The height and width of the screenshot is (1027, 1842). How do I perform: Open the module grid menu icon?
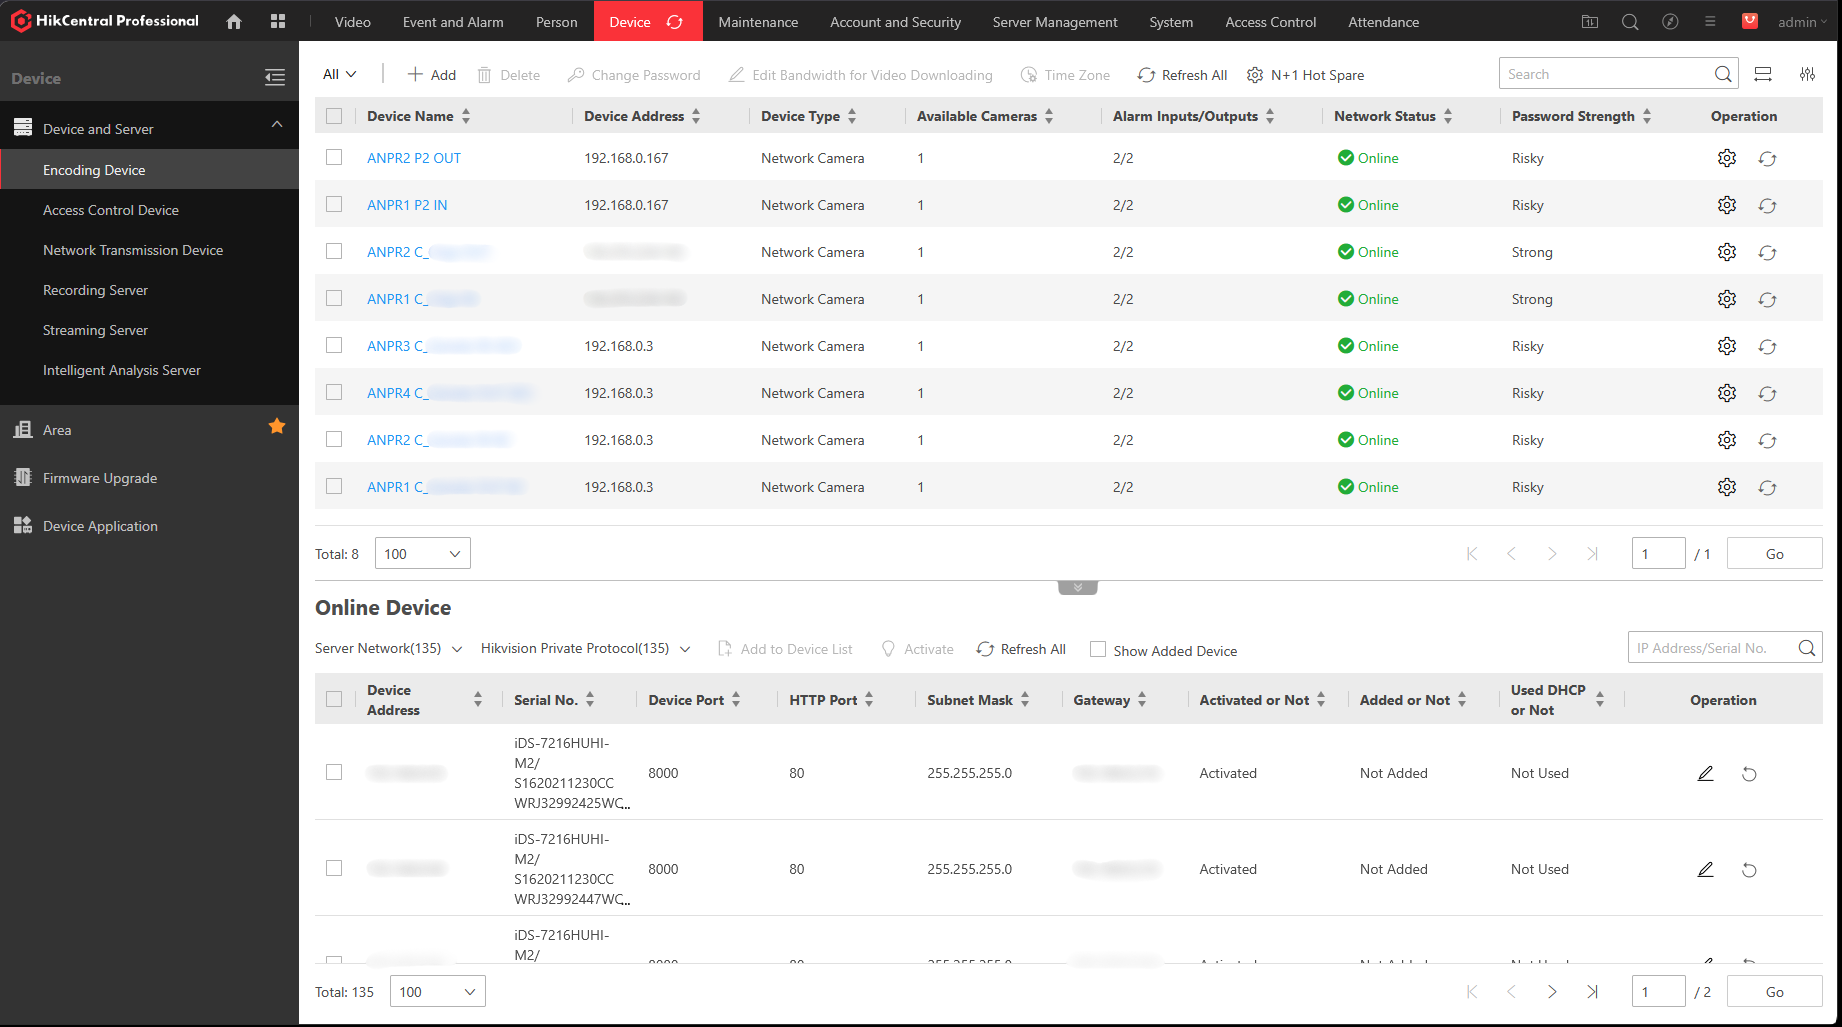pos(278,21)
